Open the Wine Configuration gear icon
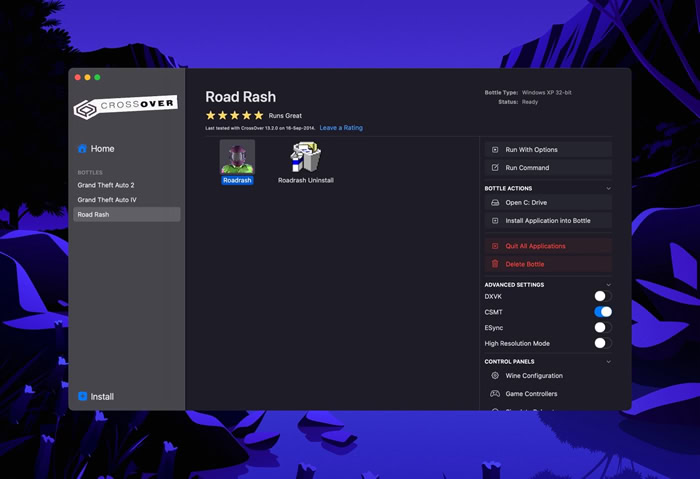 pyautogui.click(x=495, y=376)
